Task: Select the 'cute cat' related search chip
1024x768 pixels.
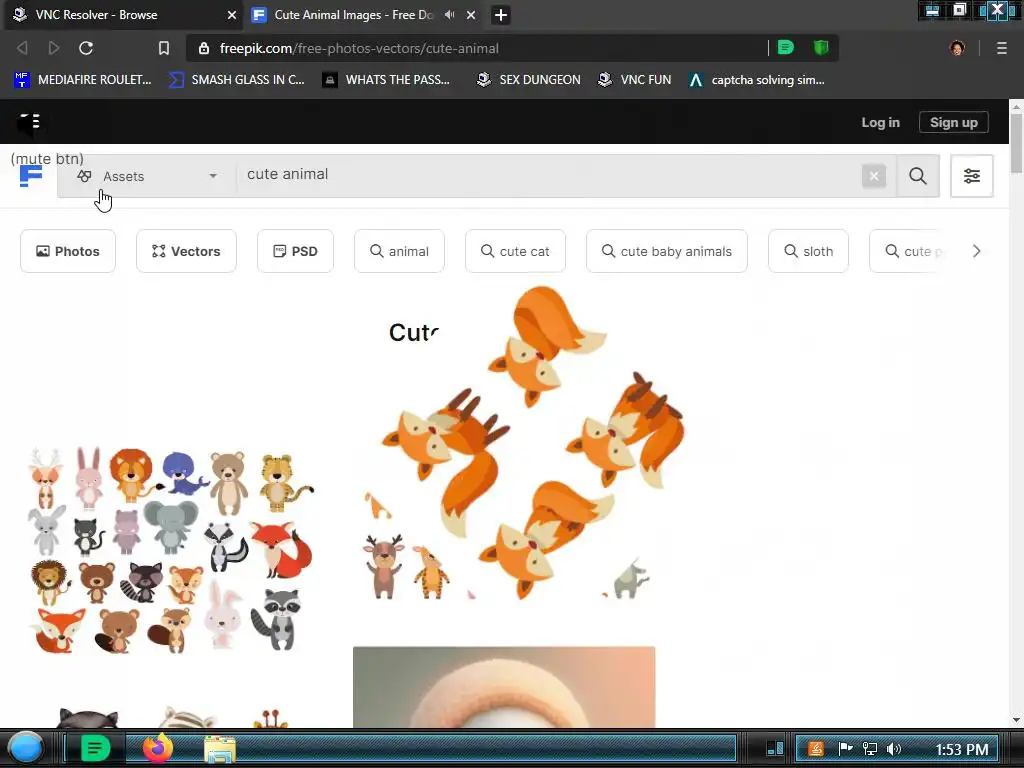Action: pyautogui.click(x=515, y=251)
